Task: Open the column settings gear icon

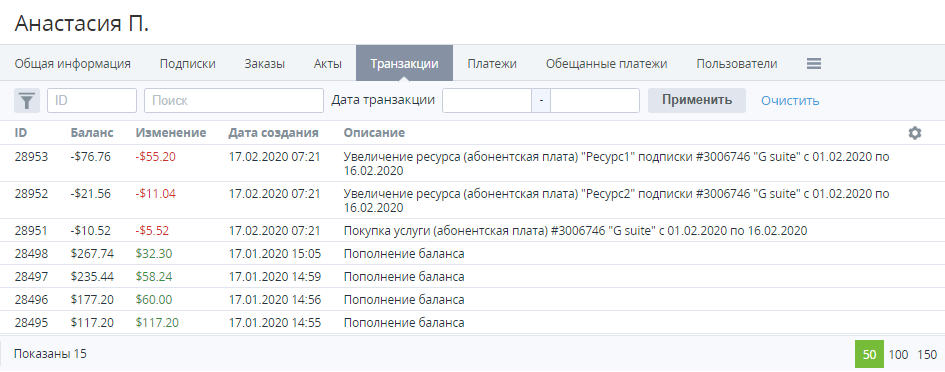Action: pyautogui.click(x=915, y=133)
